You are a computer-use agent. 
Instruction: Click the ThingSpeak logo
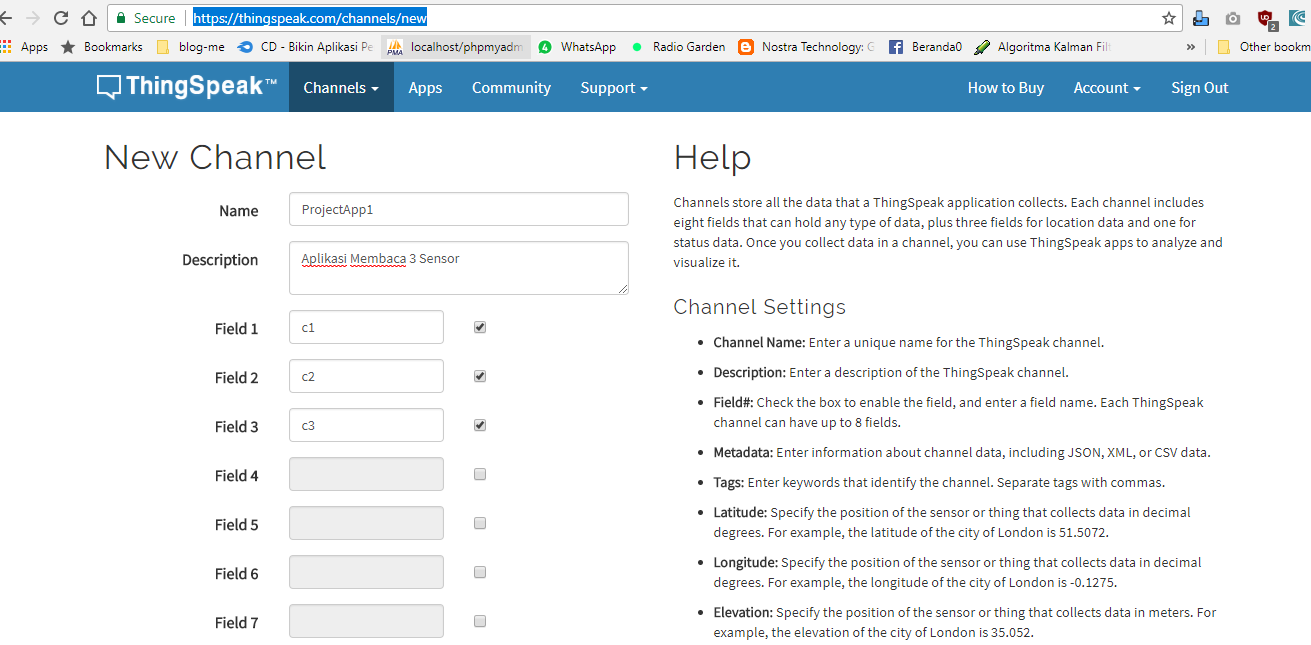click(x=187, y=87)
